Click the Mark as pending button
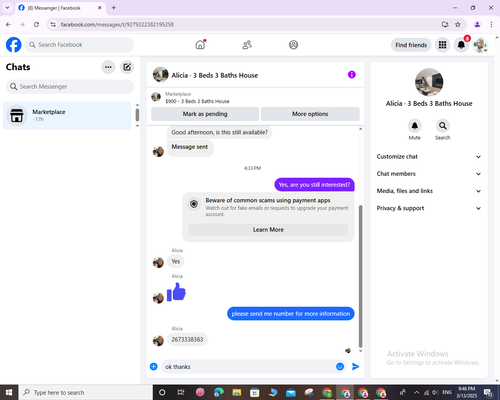Image resolution: width=500 pixels, height=400 pixels. tap(205, 114)
